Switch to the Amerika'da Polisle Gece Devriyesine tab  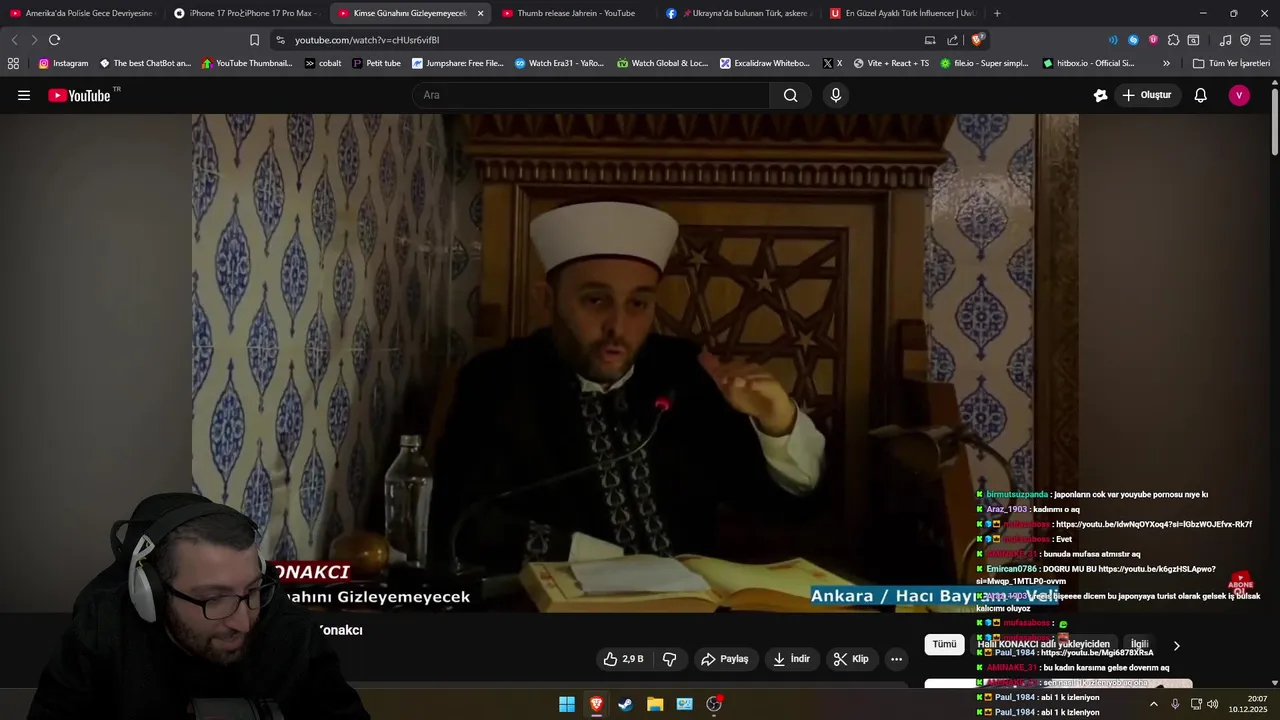pyautogui.click(x=81, y=13)
